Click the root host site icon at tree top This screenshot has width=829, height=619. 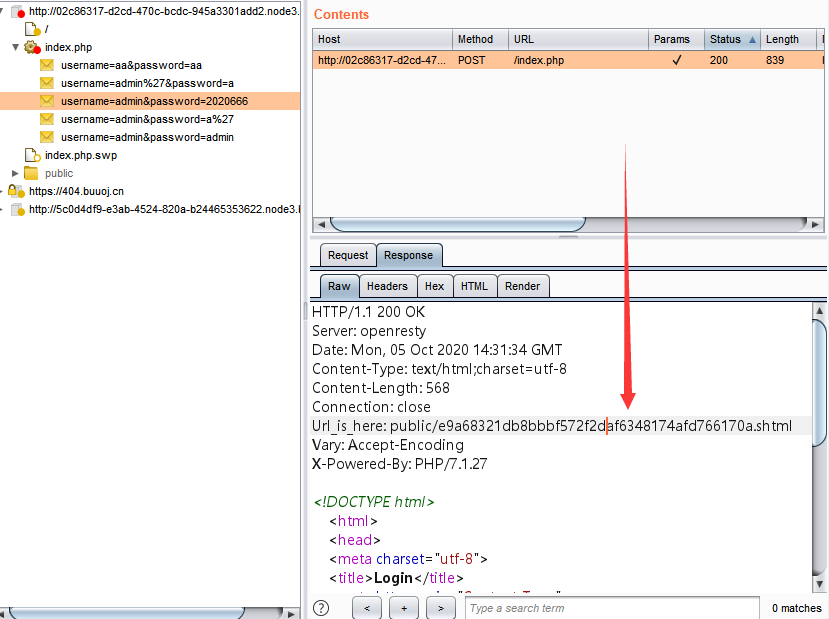18,11
